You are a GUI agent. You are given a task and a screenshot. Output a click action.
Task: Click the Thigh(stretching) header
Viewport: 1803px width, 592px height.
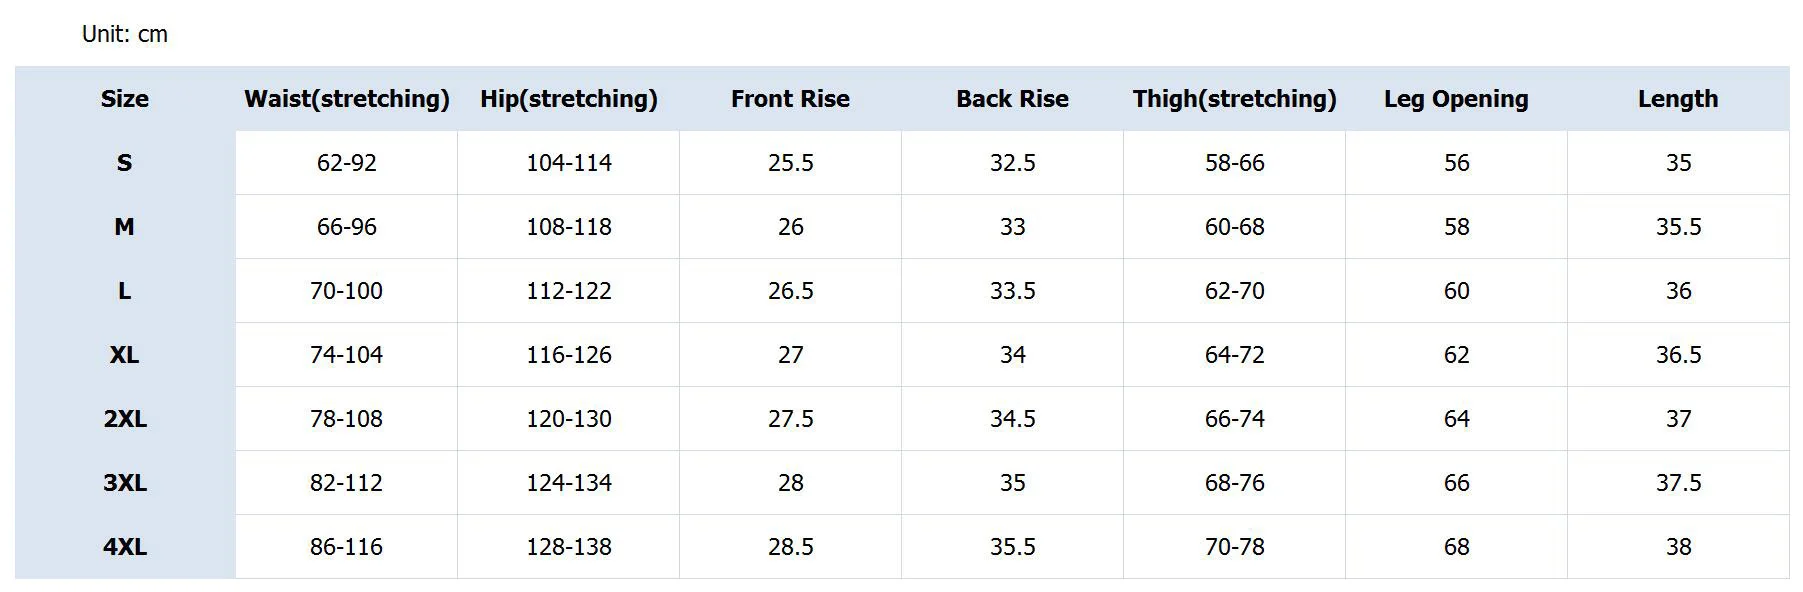click(1234, 99)
